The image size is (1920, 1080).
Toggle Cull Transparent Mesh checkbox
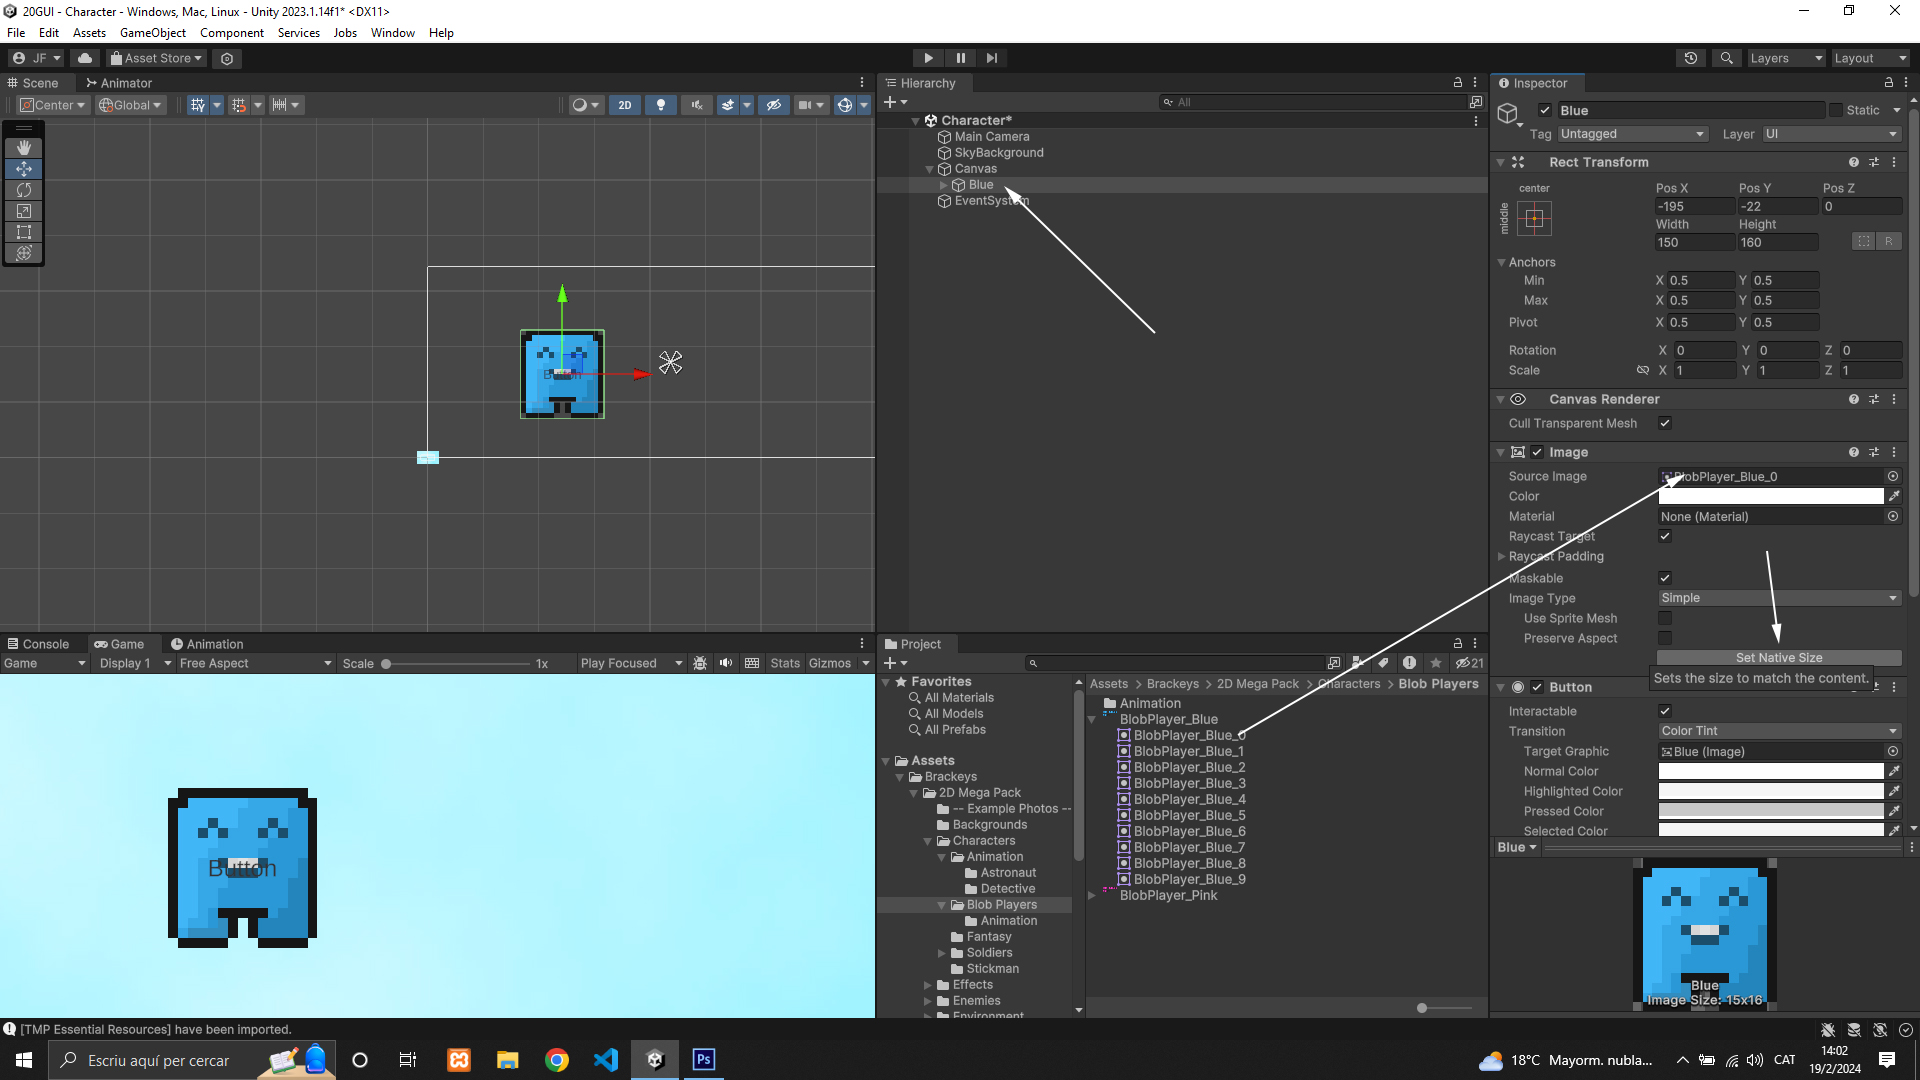pos(1665,423)
